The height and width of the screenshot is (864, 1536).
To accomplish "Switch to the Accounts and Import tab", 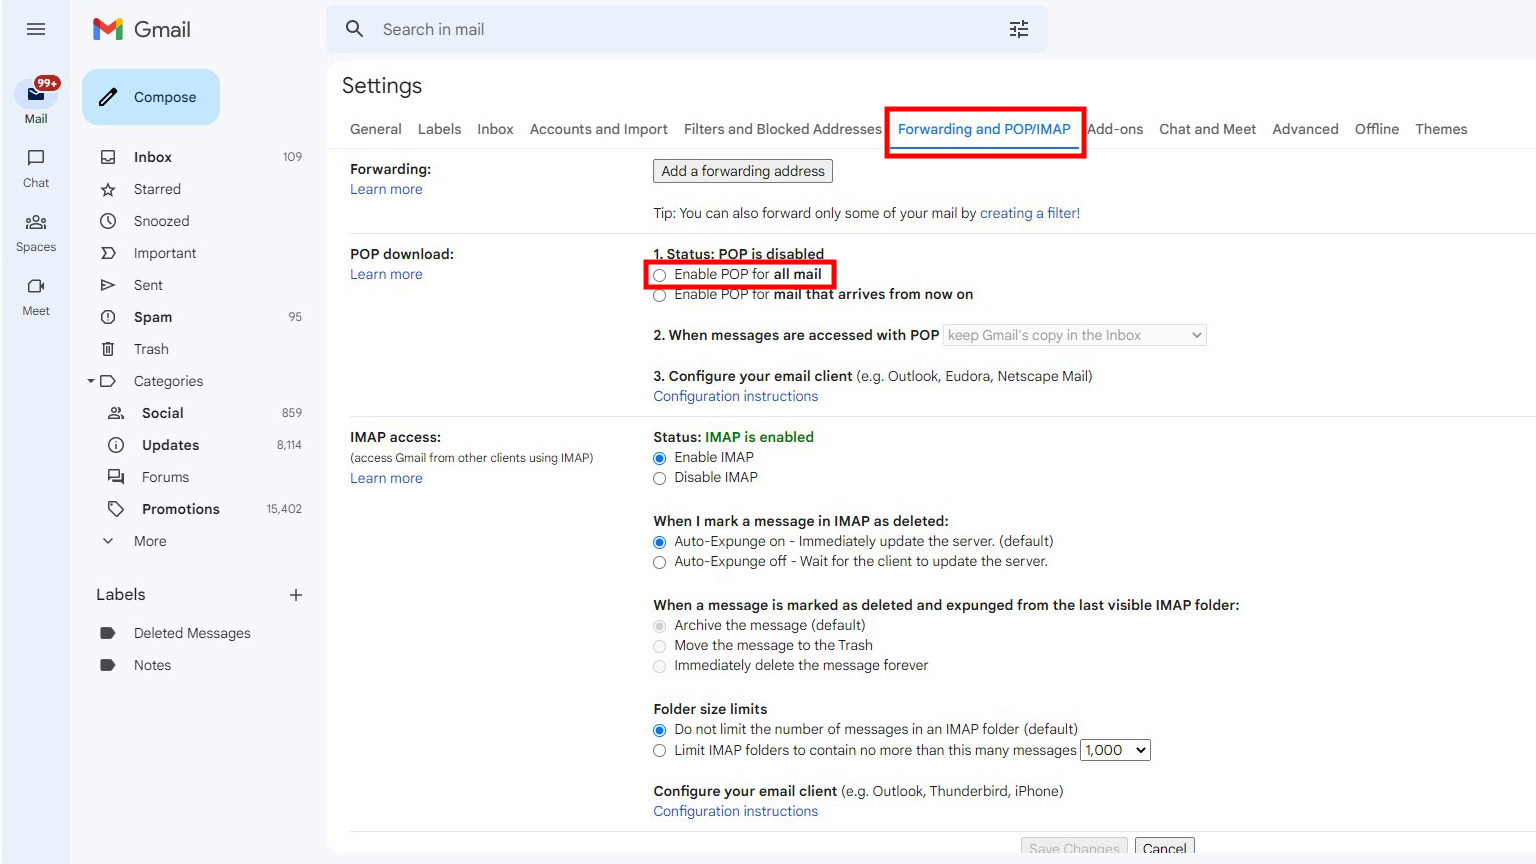I will click(x=598, y=129).
